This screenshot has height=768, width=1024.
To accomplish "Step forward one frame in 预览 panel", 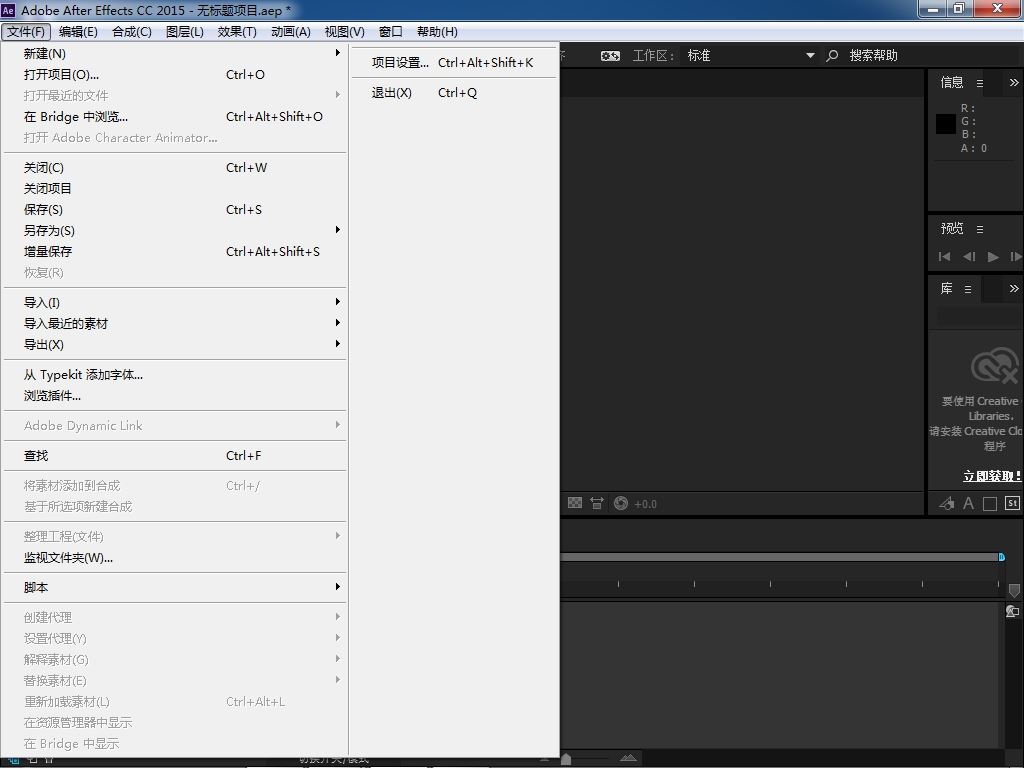I will point(1016,257).
